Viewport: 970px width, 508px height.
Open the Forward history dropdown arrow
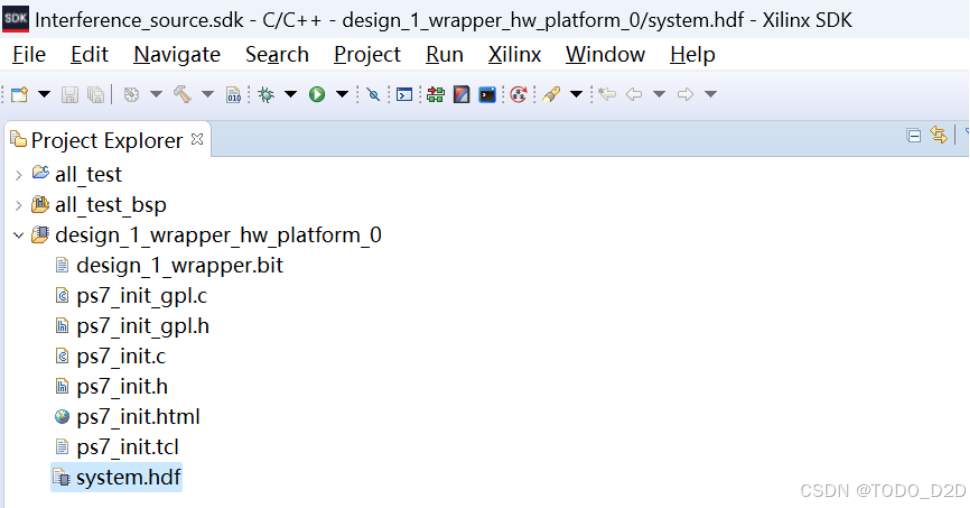(x=710, y=95)
